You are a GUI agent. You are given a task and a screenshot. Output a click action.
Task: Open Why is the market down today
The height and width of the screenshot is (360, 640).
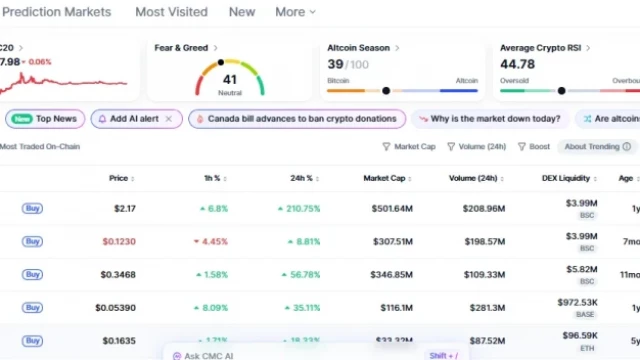point(490,119)
